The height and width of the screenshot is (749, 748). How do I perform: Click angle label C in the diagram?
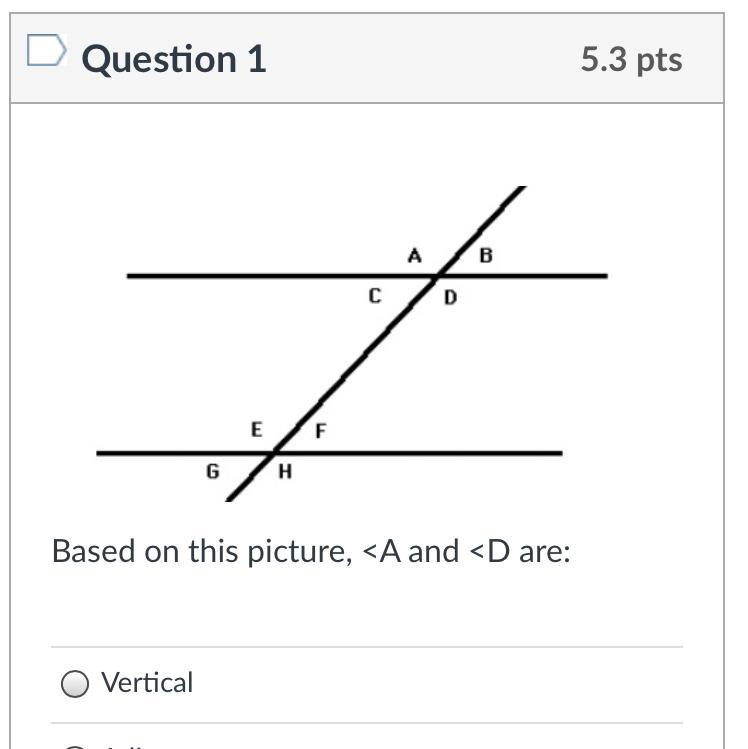click(374, 296)
